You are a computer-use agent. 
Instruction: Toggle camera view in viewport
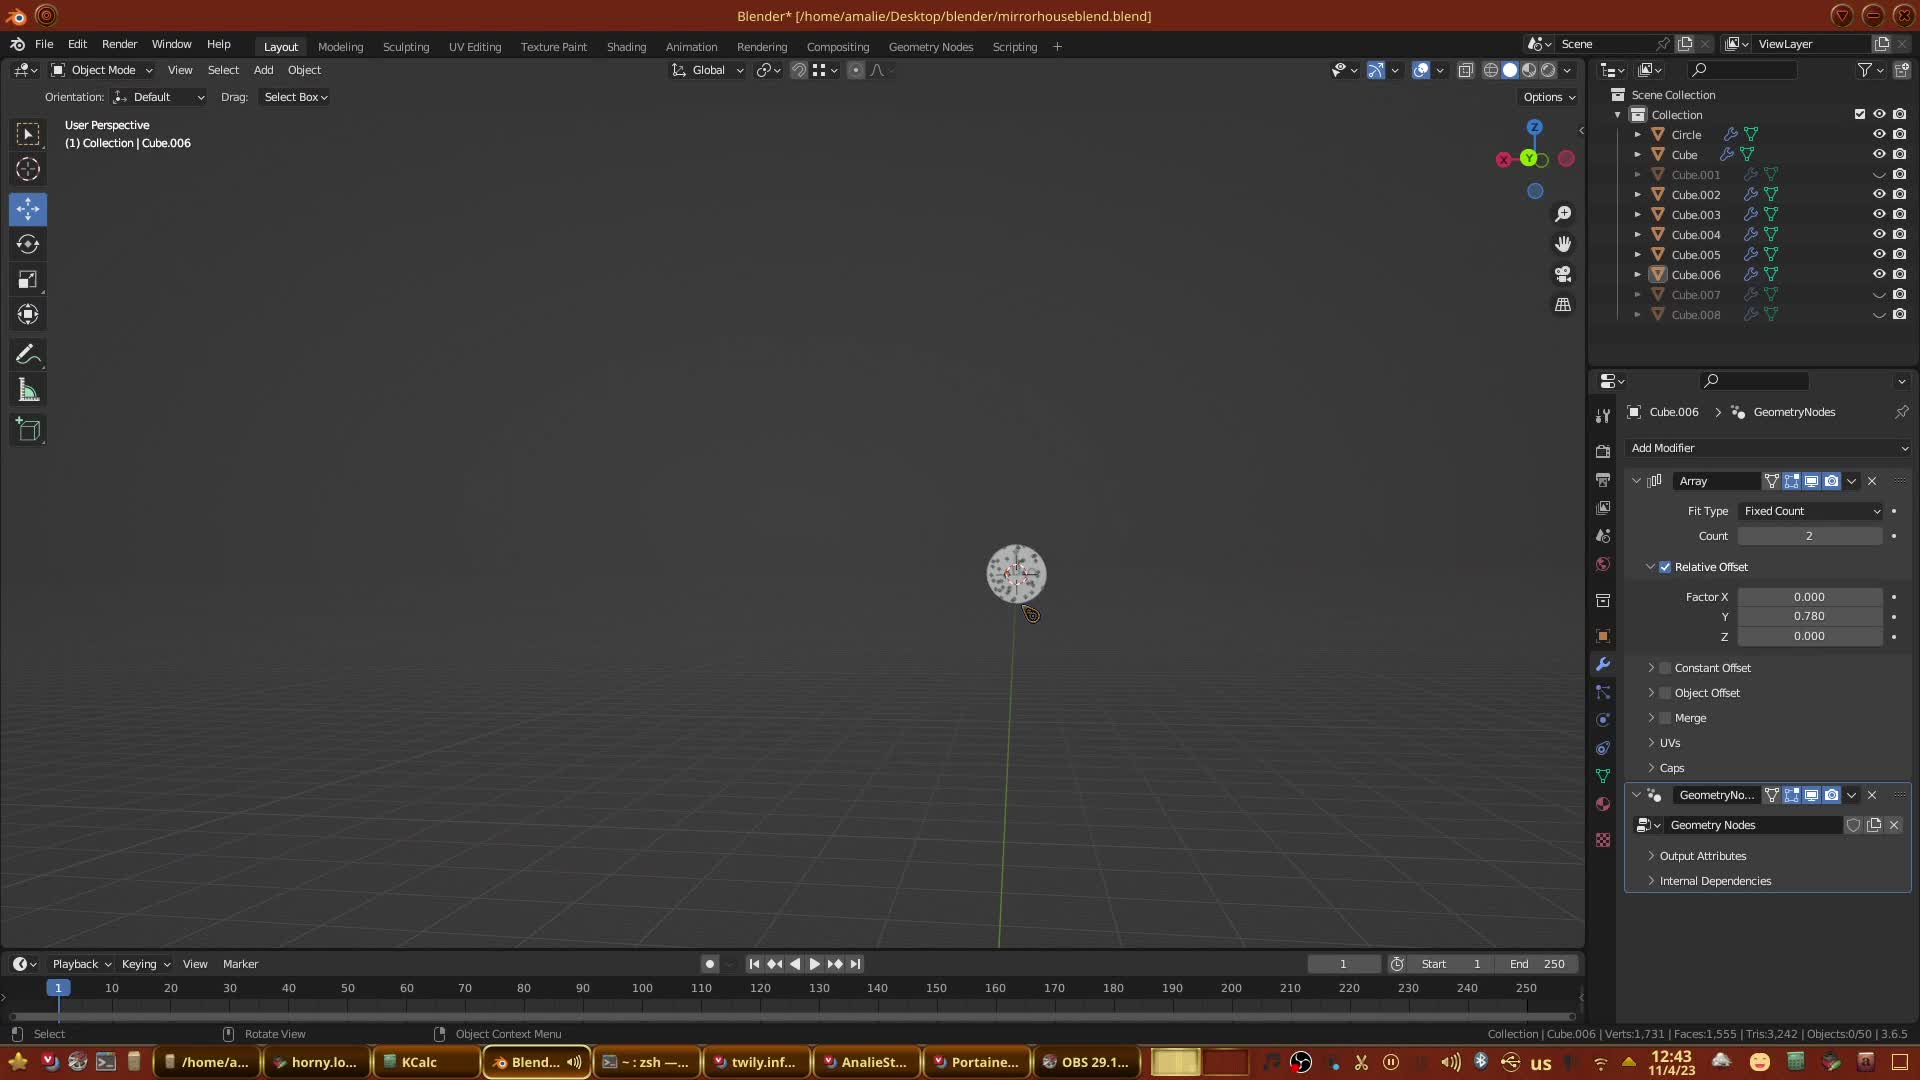[x=1563, y=274]
